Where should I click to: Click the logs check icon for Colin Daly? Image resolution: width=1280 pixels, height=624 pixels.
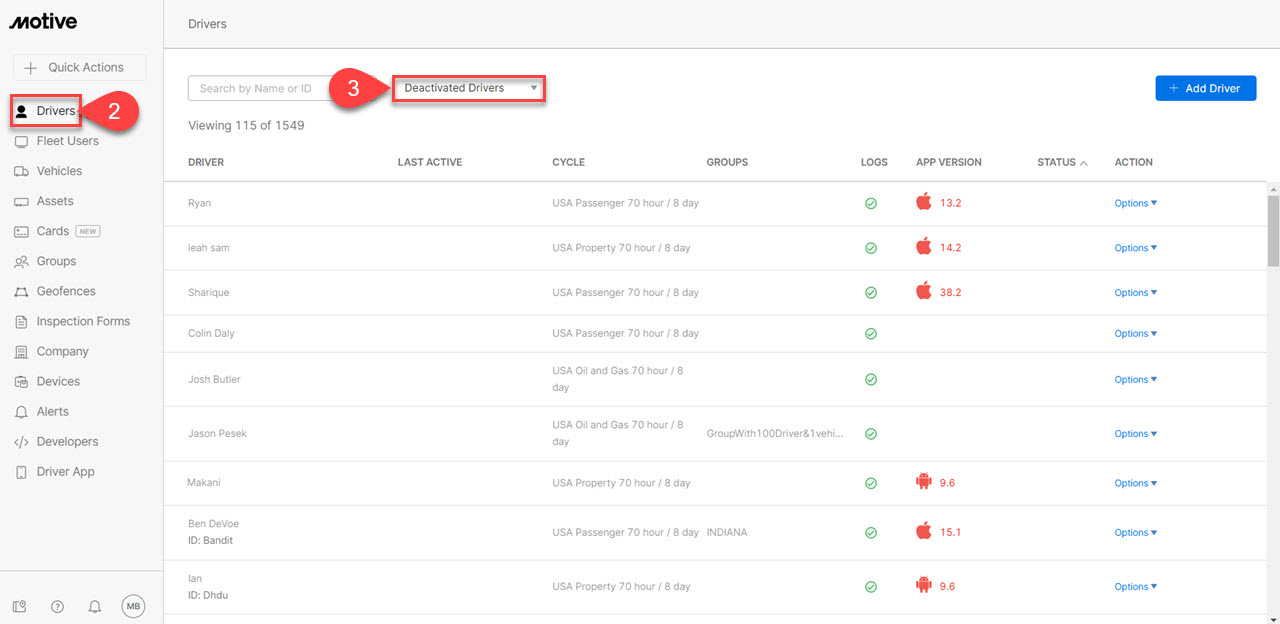pos(871,334)
